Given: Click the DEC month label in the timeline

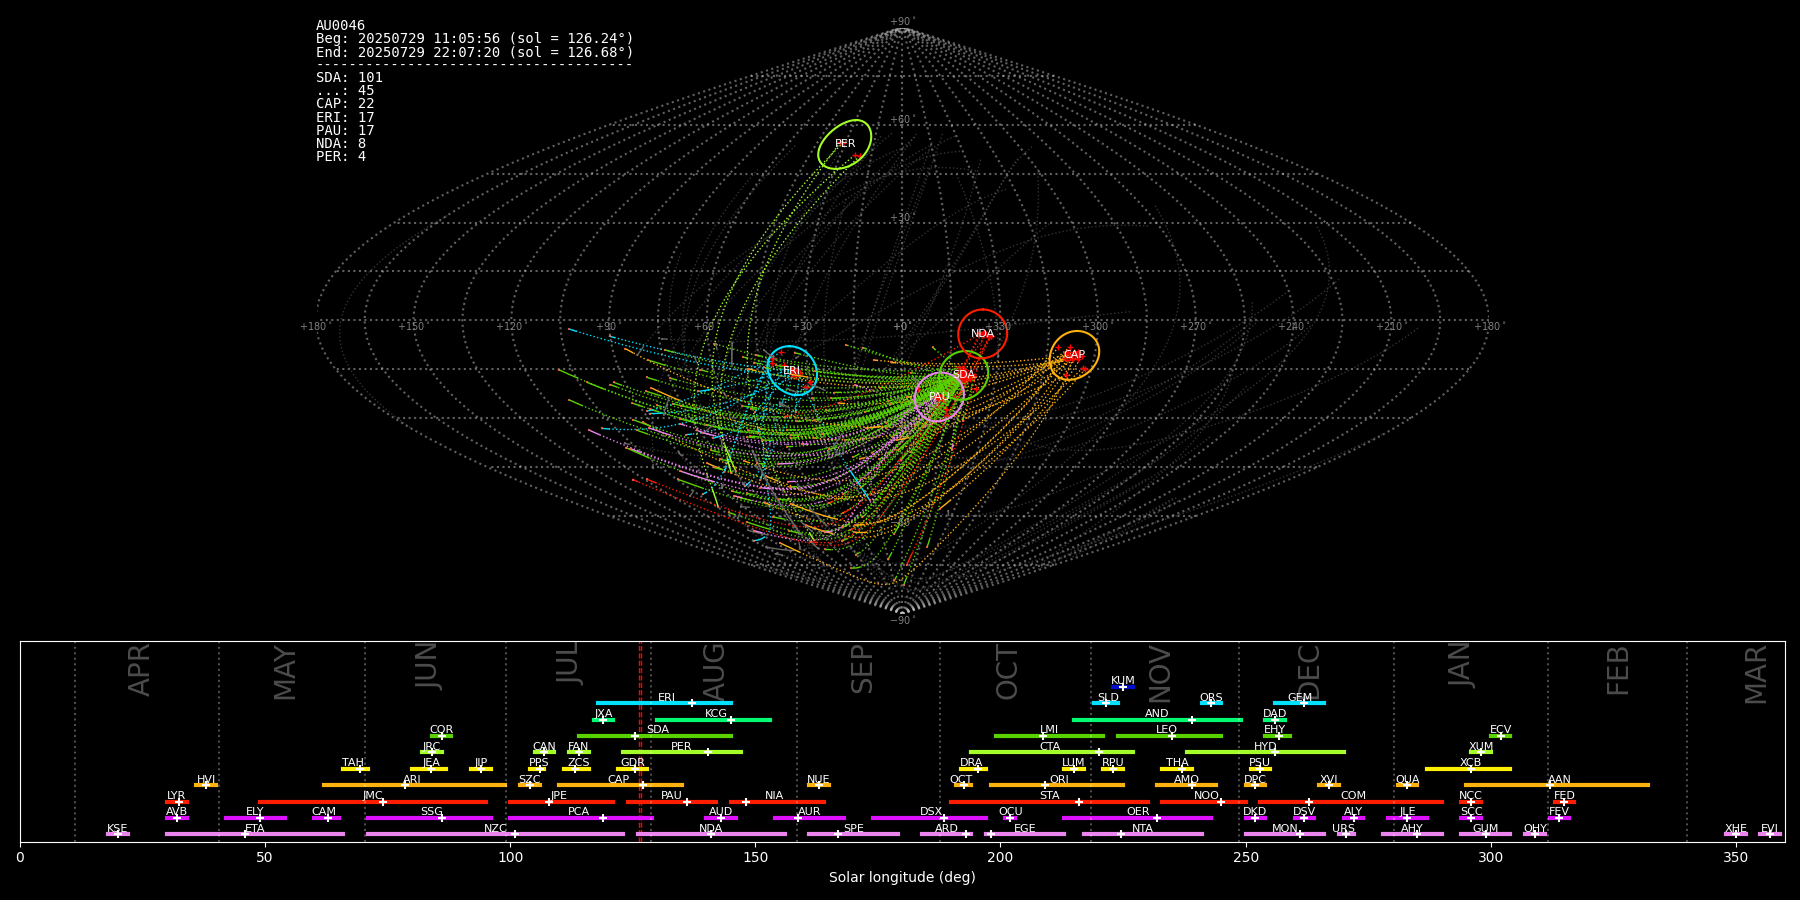Looking at the screenshot, I should (x=1308, y=671).
